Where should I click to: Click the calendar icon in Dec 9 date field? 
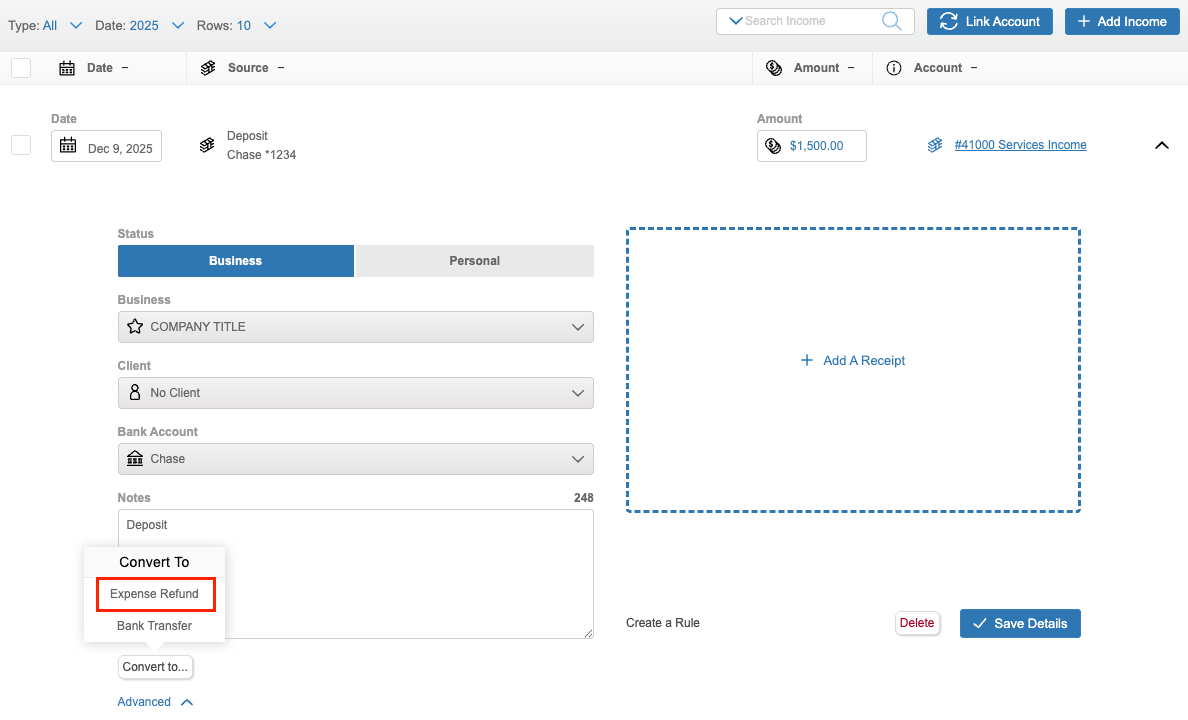pyautogui.click(x=68, y=146)
